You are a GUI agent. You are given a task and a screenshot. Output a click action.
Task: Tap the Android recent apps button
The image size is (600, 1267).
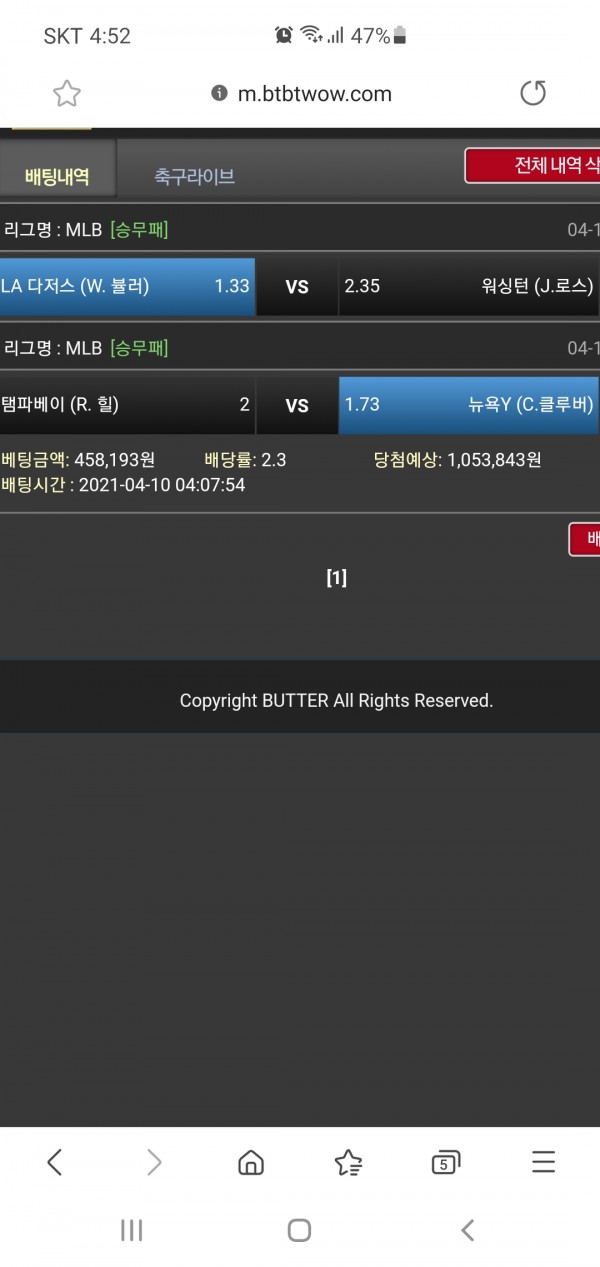tap(132, 1230)
